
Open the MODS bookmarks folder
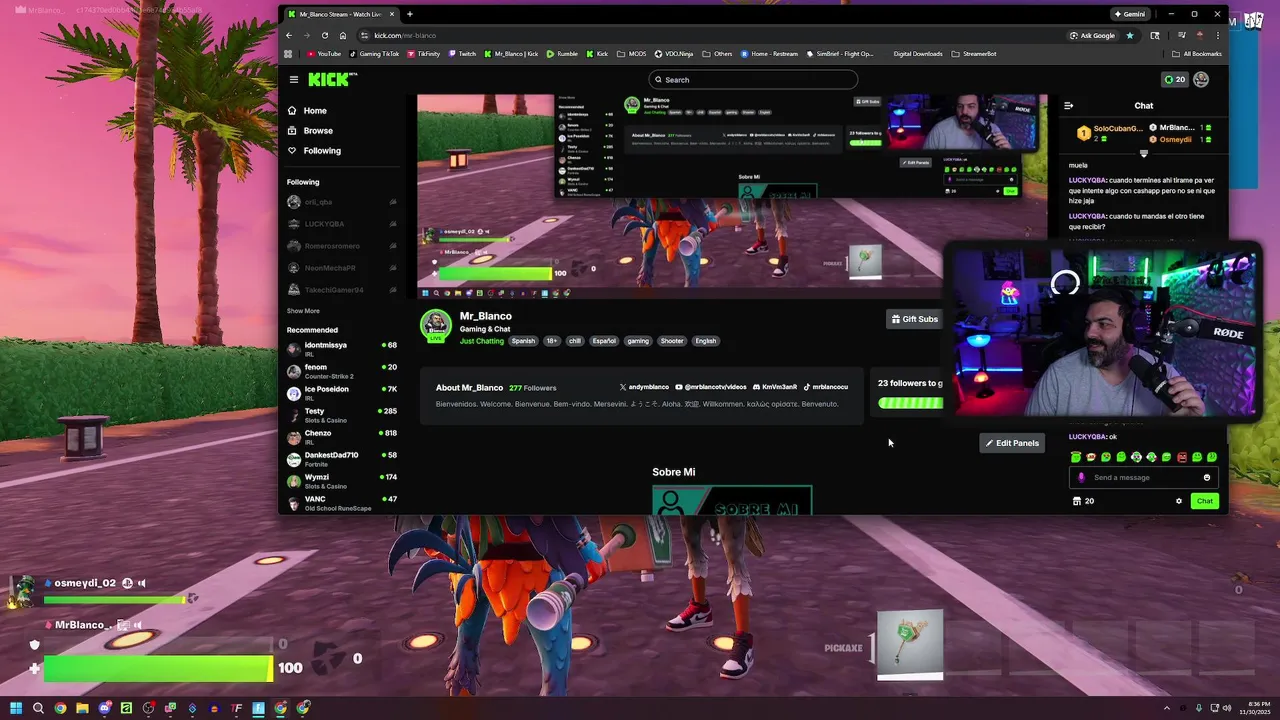(x=632, y=54)
